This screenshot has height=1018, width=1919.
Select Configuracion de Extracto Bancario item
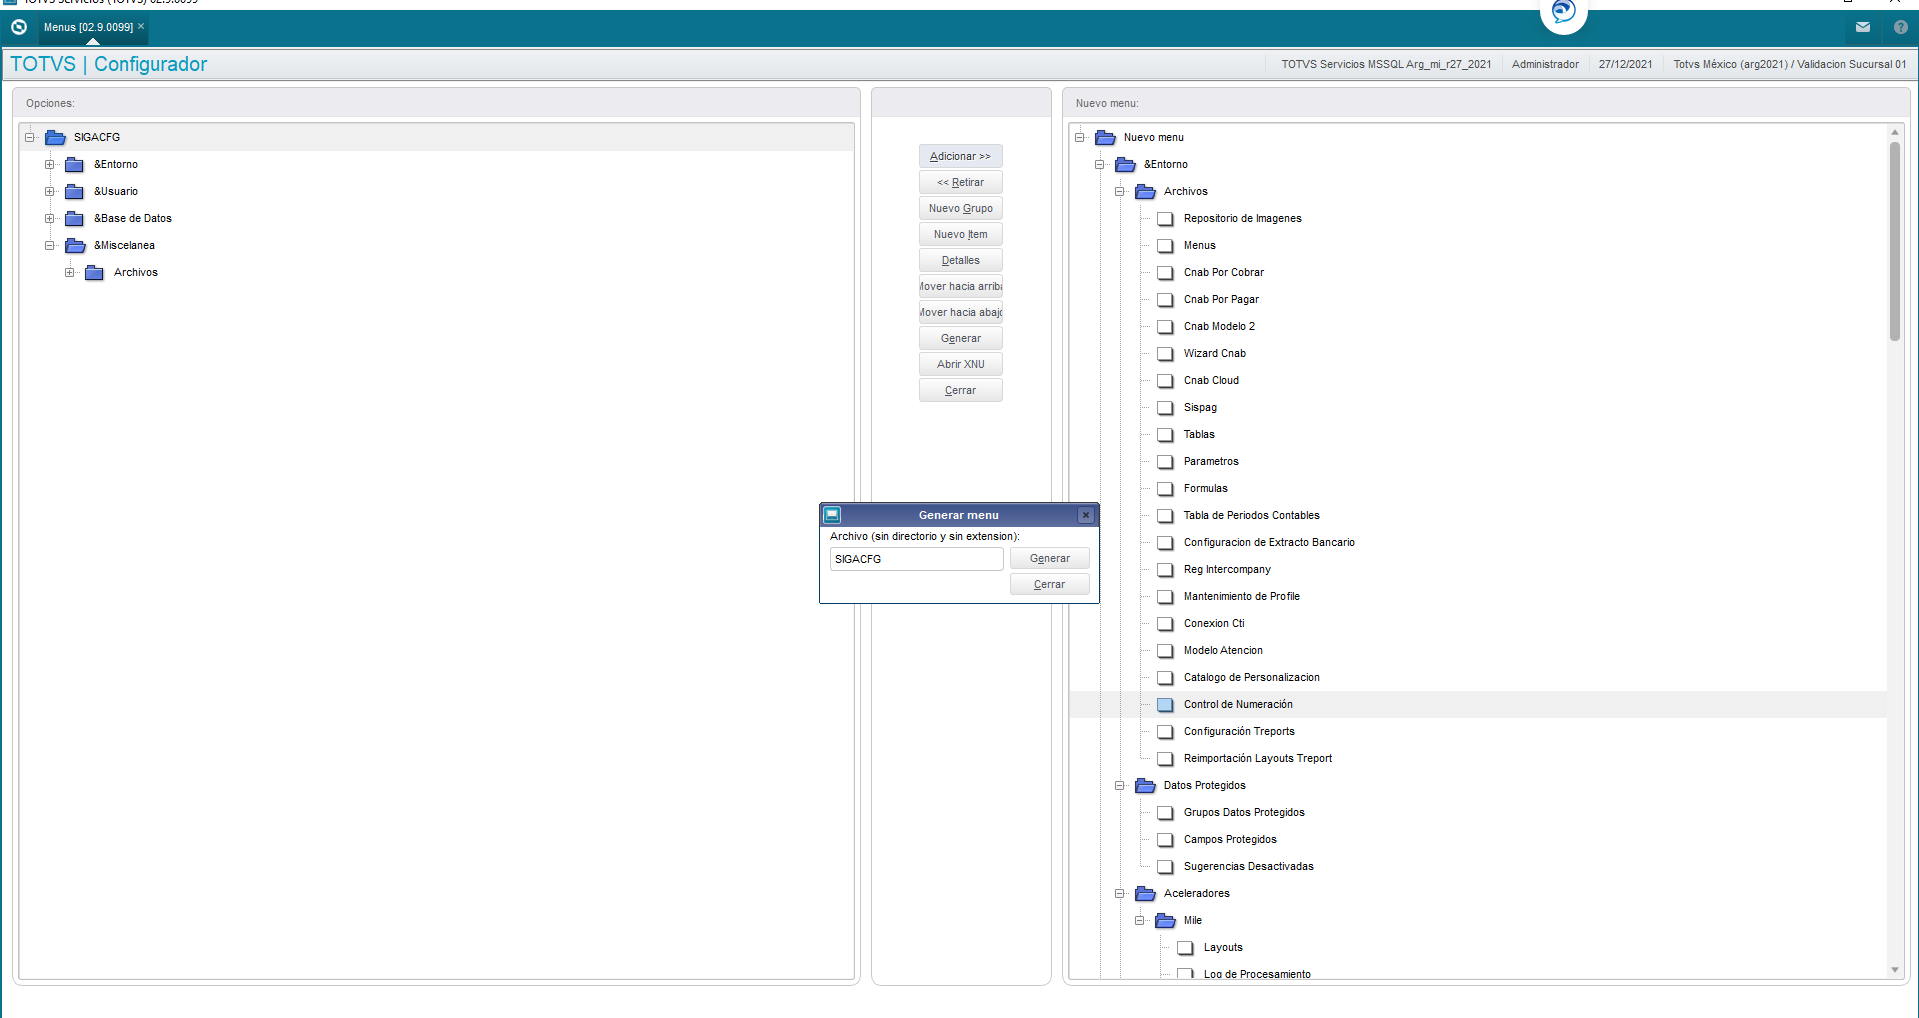click(x=1269, y=542)
